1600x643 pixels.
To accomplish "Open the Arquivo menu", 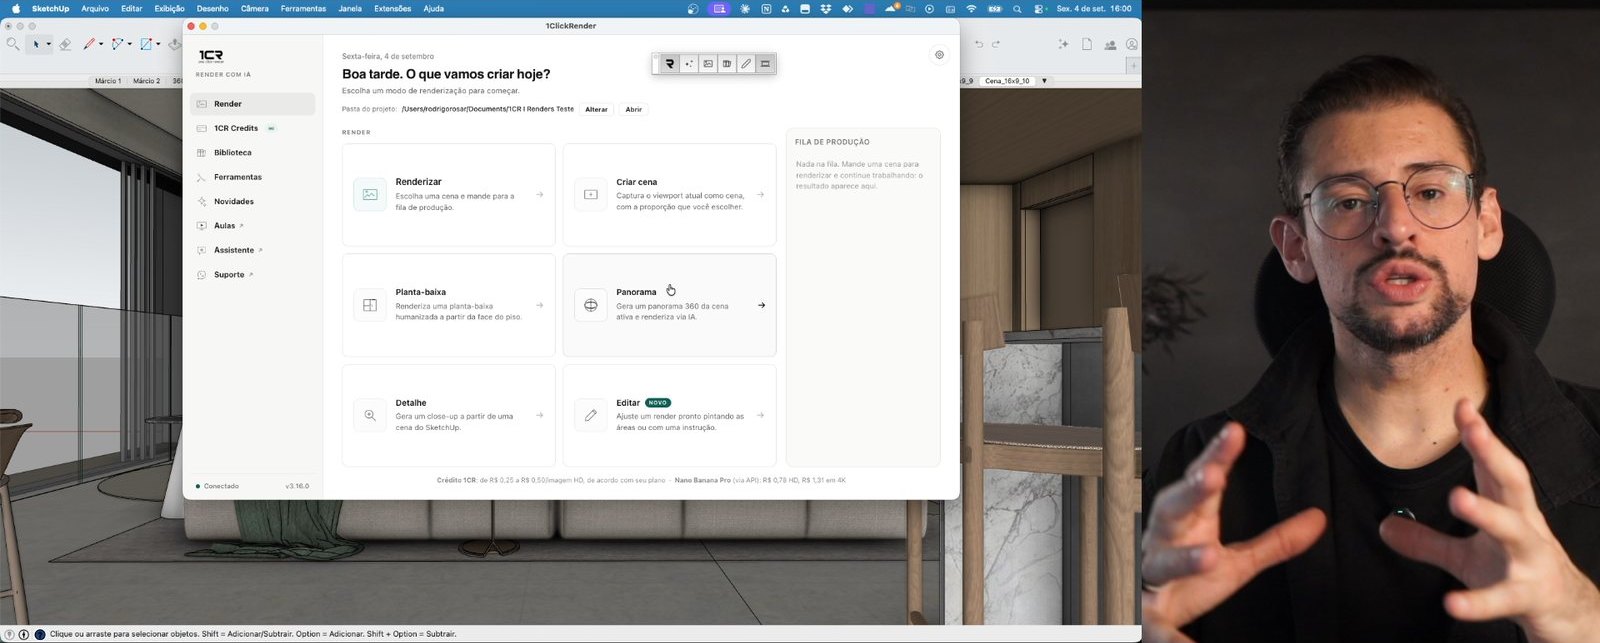I will point(95,9).
